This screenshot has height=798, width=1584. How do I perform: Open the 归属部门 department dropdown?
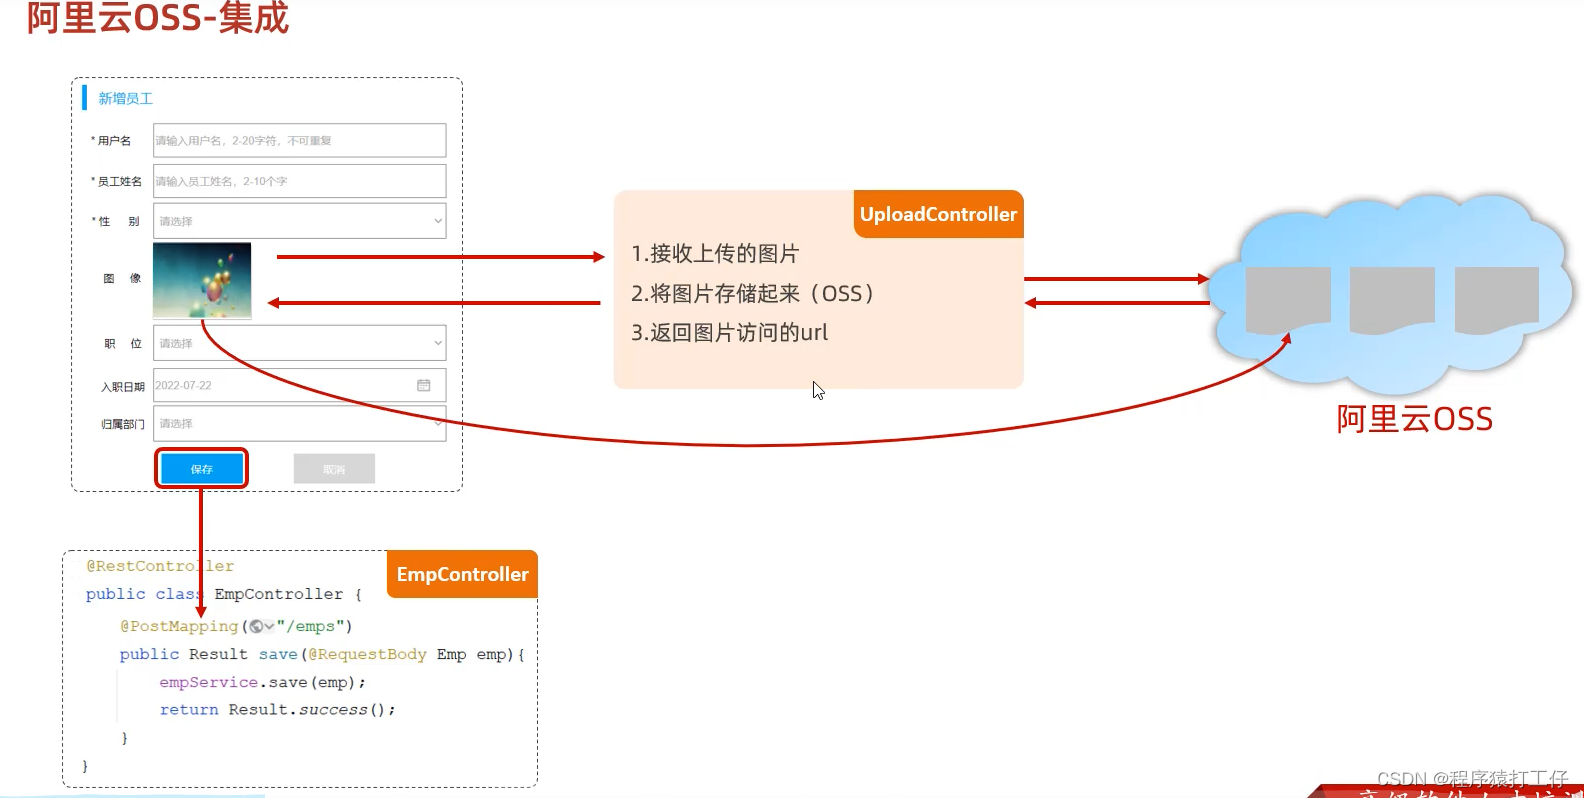tap(299, 423)
